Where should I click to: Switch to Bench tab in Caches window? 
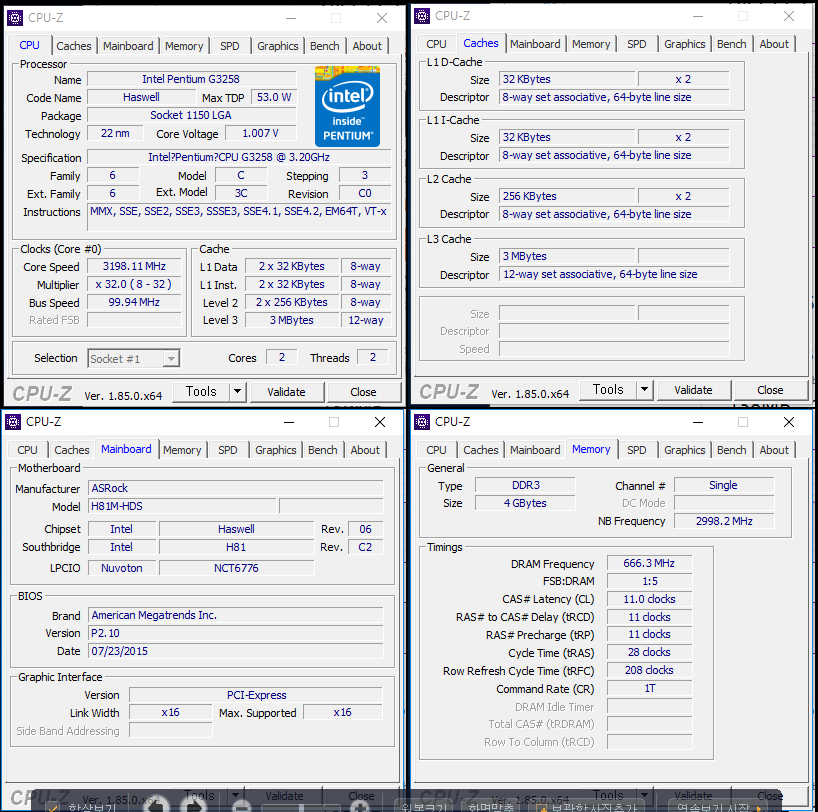(x=731, y=44)
